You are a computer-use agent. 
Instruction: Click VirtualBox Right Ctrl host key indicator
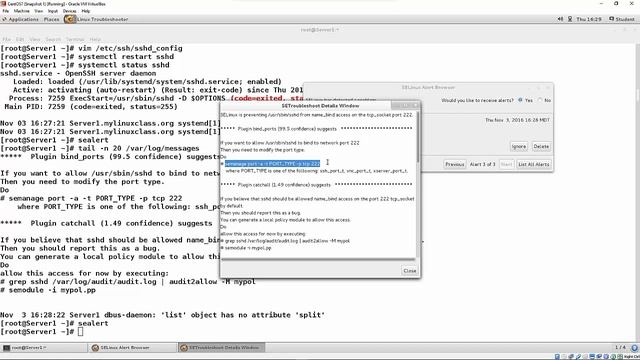pyautogui.click(x=632, y=357)
